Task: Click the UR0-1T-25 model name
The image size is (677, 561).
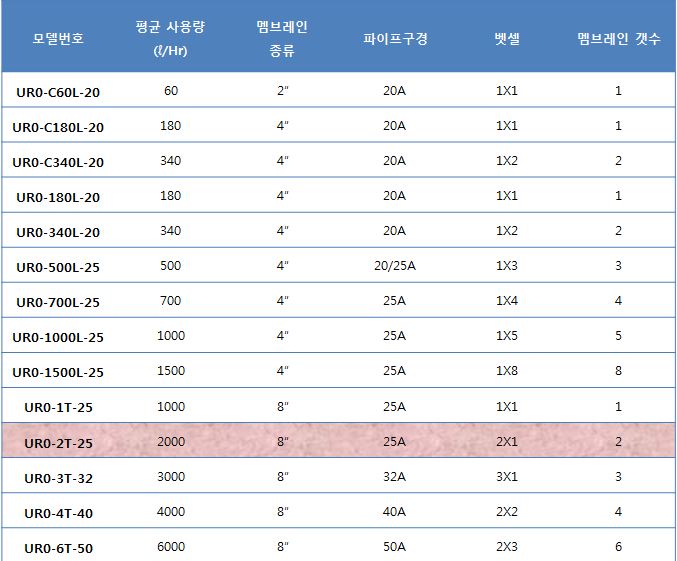Action: tap(58, 407)
